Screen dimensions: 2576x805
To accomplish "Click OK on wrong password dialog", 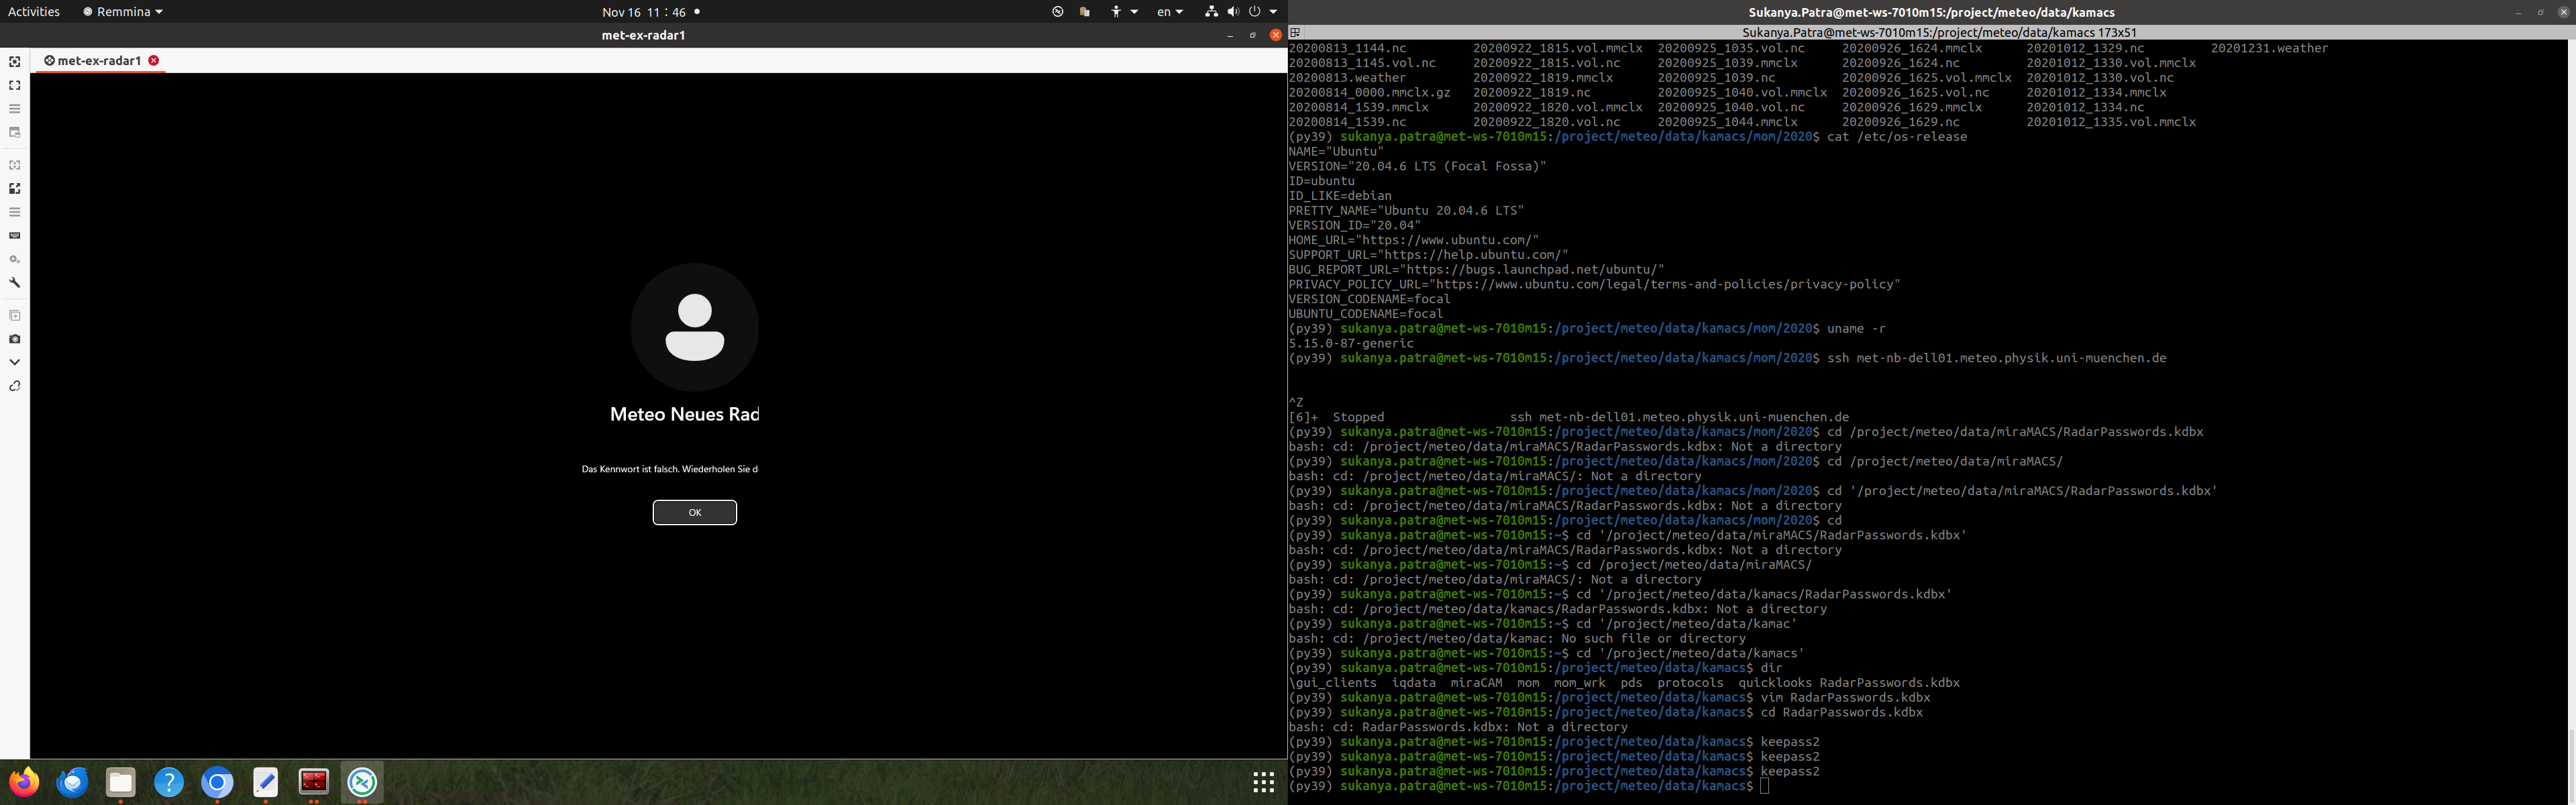I will (x=694, y=513).
